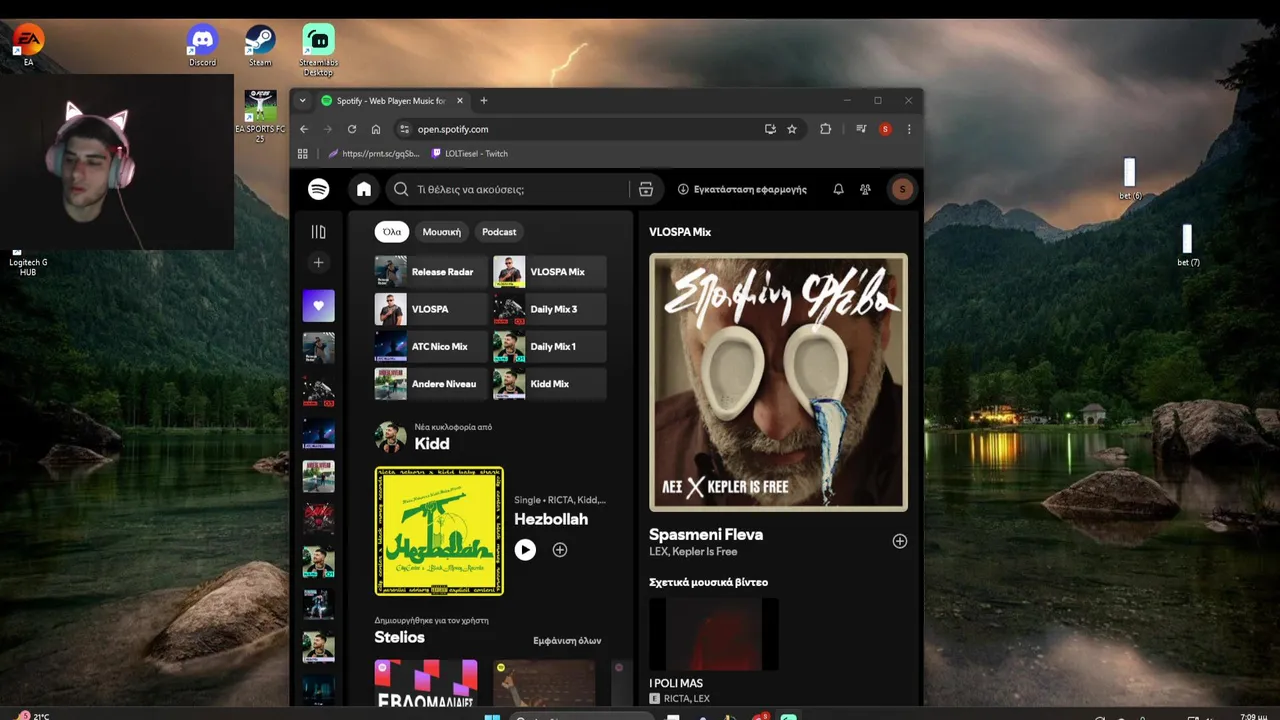Open Spotify profile avatar labeled S
1280x720 pixels.
[x=902, y=189]
